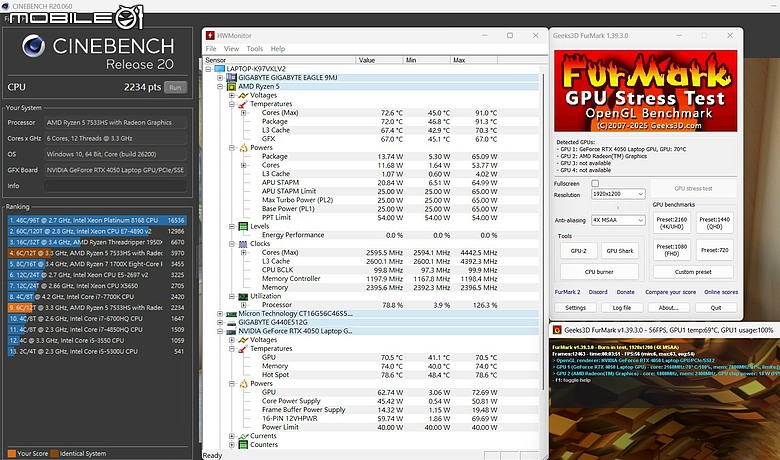780x460 pixels.
Task: Click the Sensor column header
Action: [x=280, y=60]
